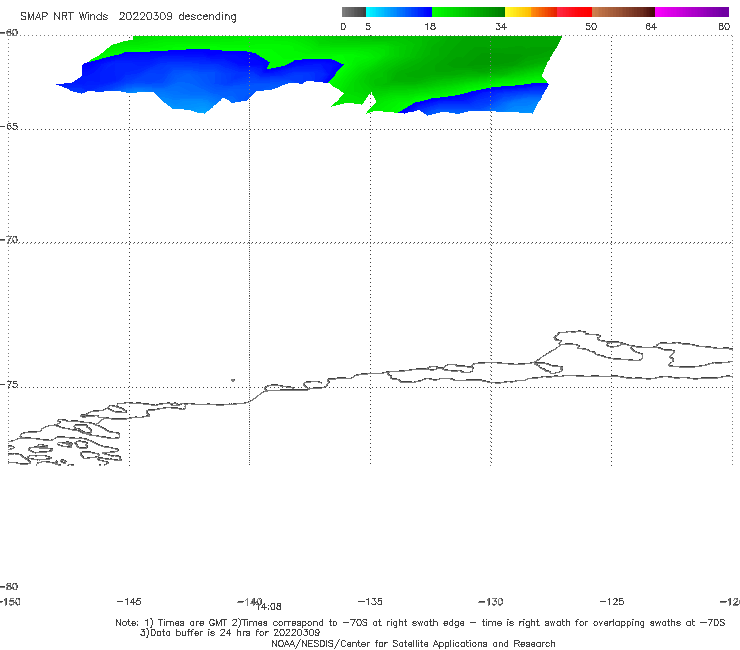
Task: Click the color bar label '64'
Action: pos(651,26)
